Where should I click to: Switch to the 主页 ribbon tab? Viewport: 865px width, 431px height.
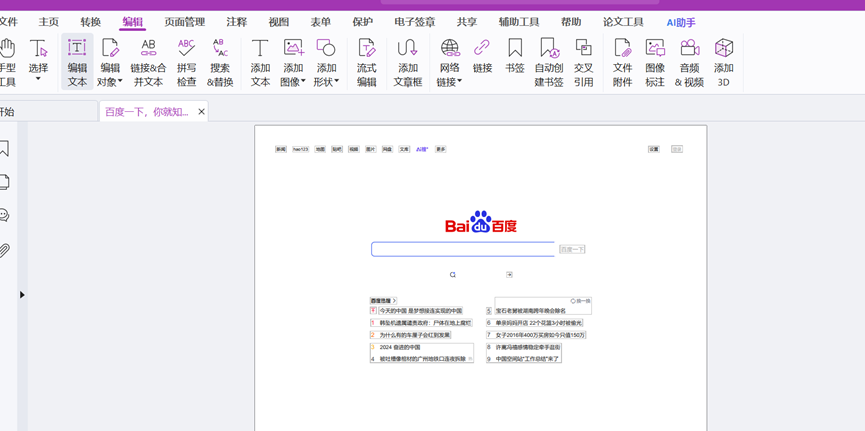click(49, 22)
